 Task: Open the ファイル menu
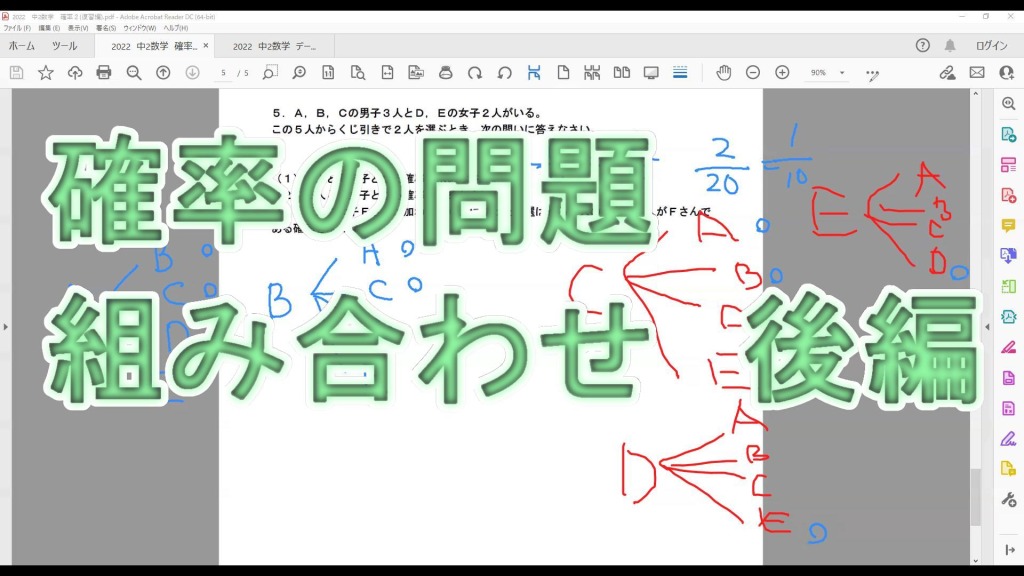pyautogui.click(x=18, y=28)
